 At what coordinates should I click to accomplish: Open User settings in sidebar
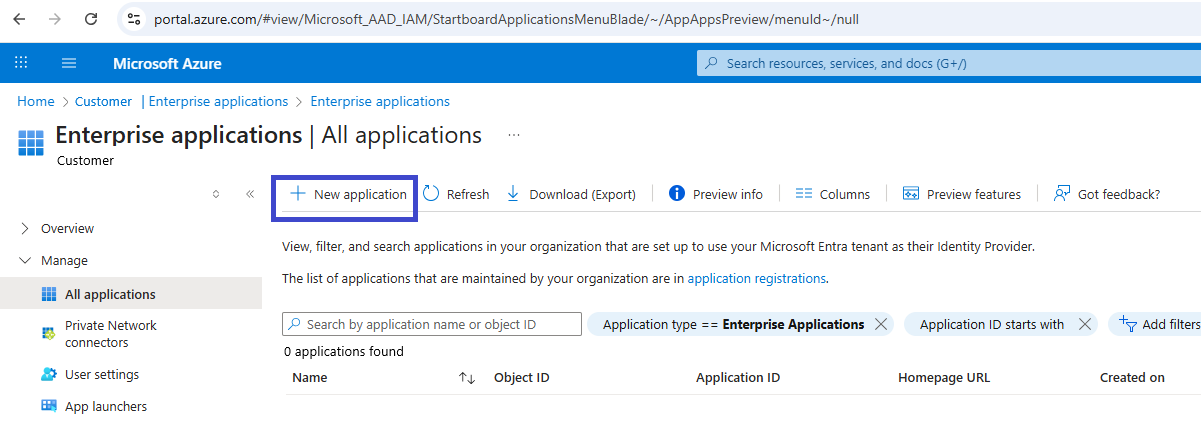(x=102, y=375)
